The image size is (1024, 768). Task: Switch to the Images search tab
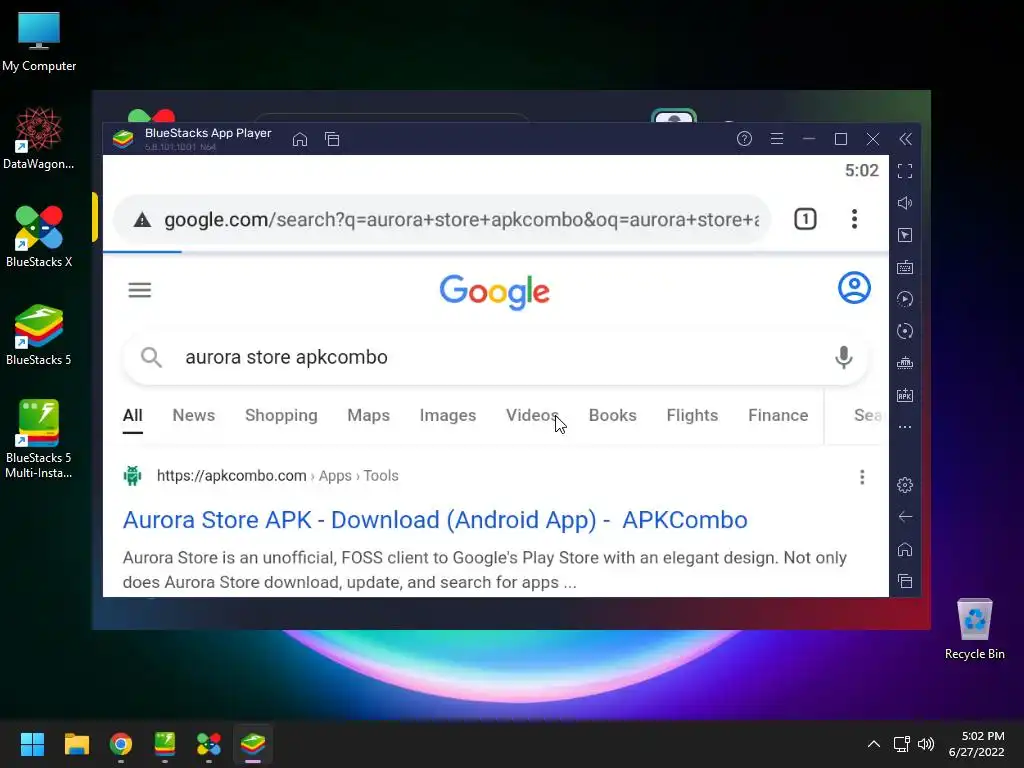click(x=447, y=415)
